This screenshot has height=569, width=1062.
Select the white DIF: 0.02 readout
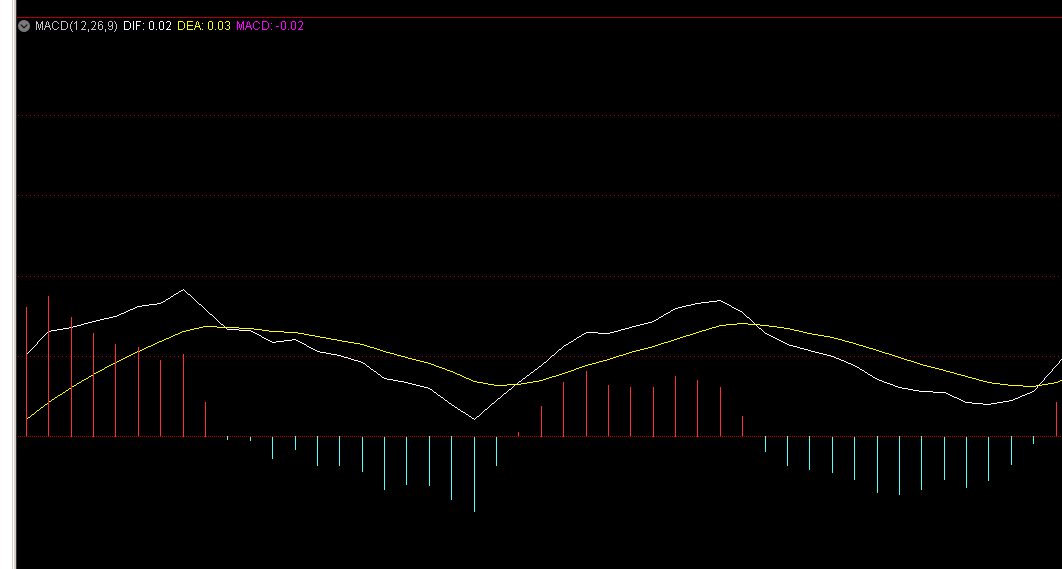(147, 26)
